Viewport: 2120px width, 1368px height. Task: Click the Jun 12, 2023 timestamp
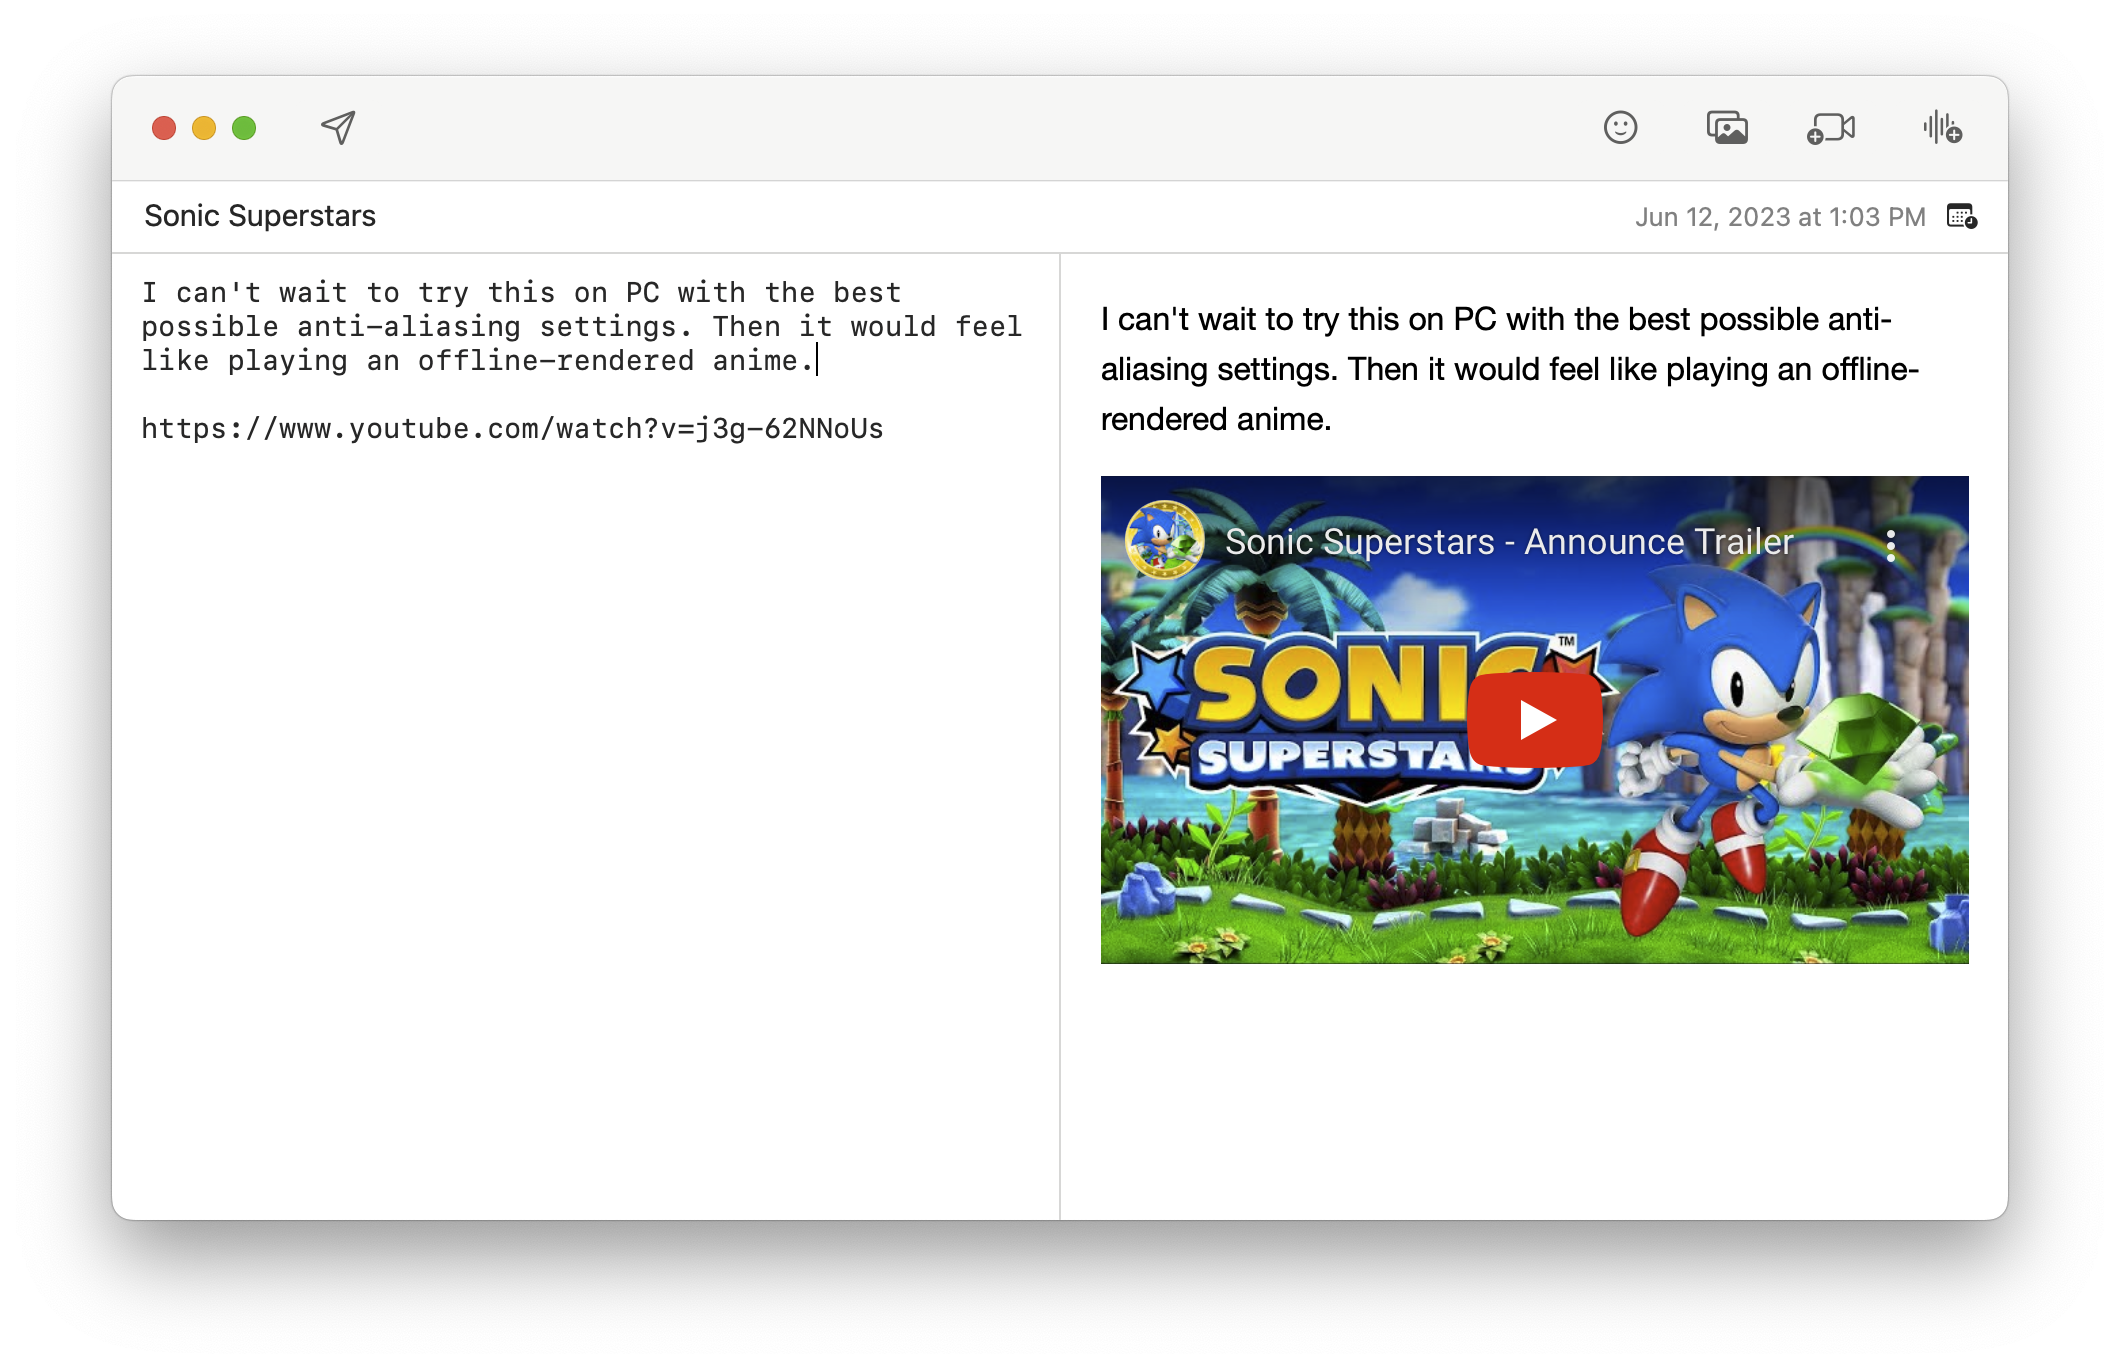[x=1779, y=217]
